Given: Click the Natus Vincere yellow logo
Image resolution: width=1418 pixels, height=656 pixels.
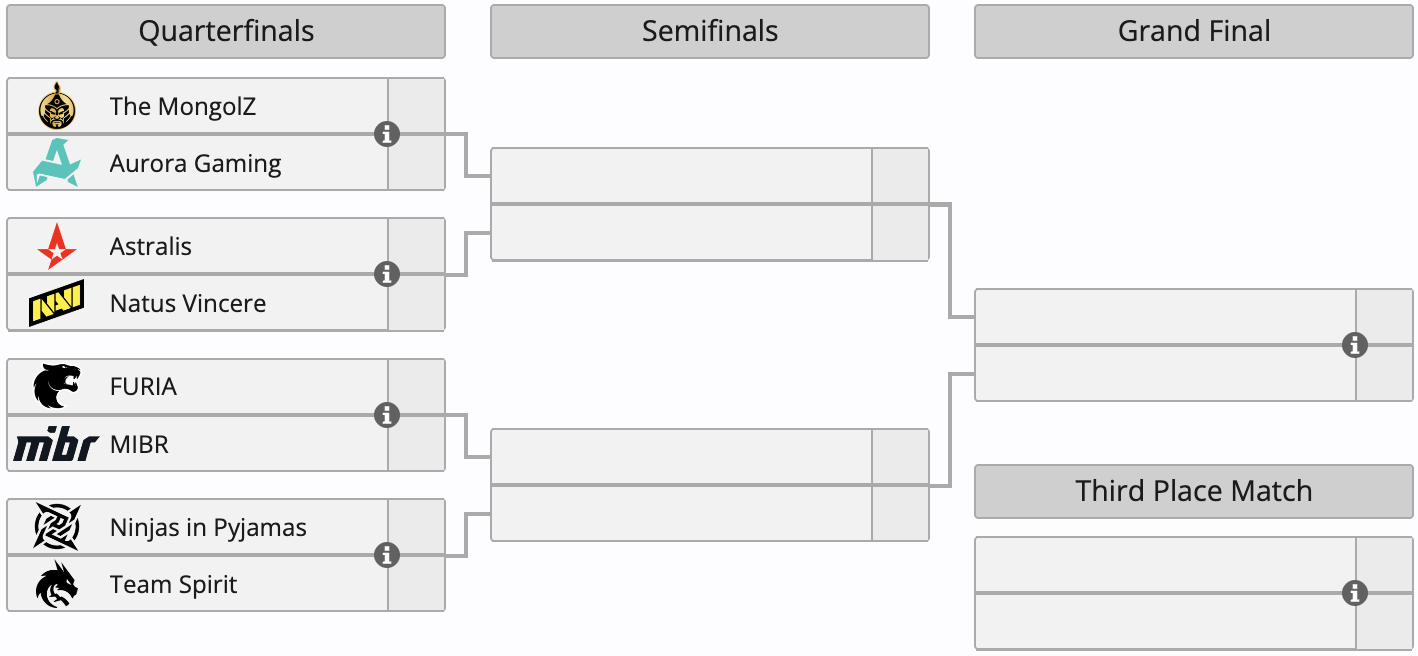Looking at the screenshot, I should click(x=57, y=303).
